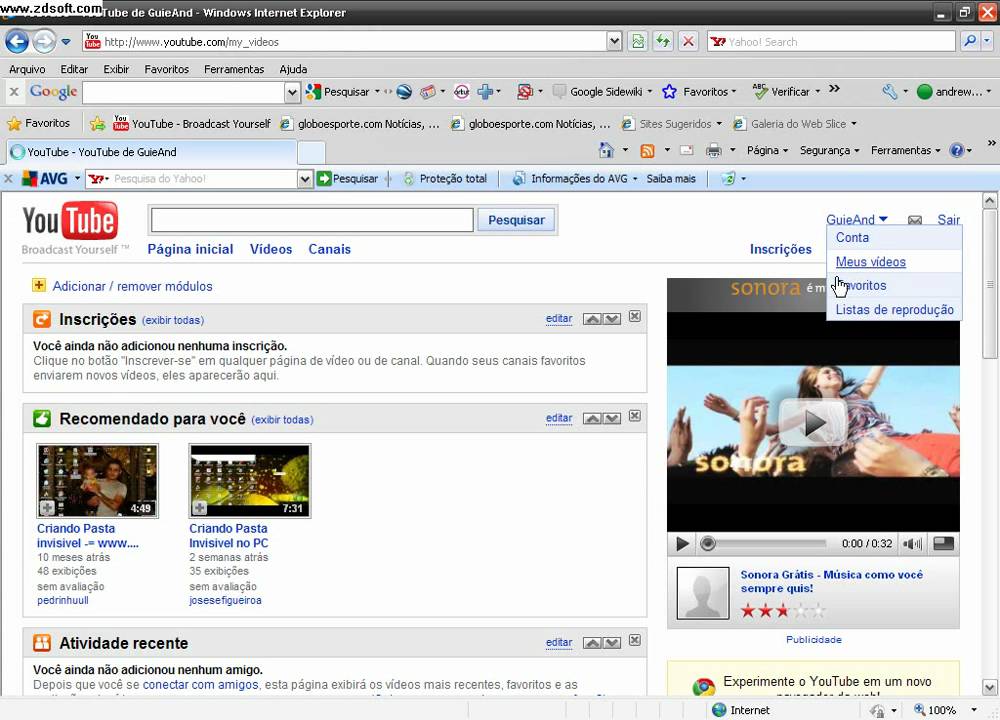Select Listas de reprodução from account menu
1000x720 pixels.
pos(895,309)
